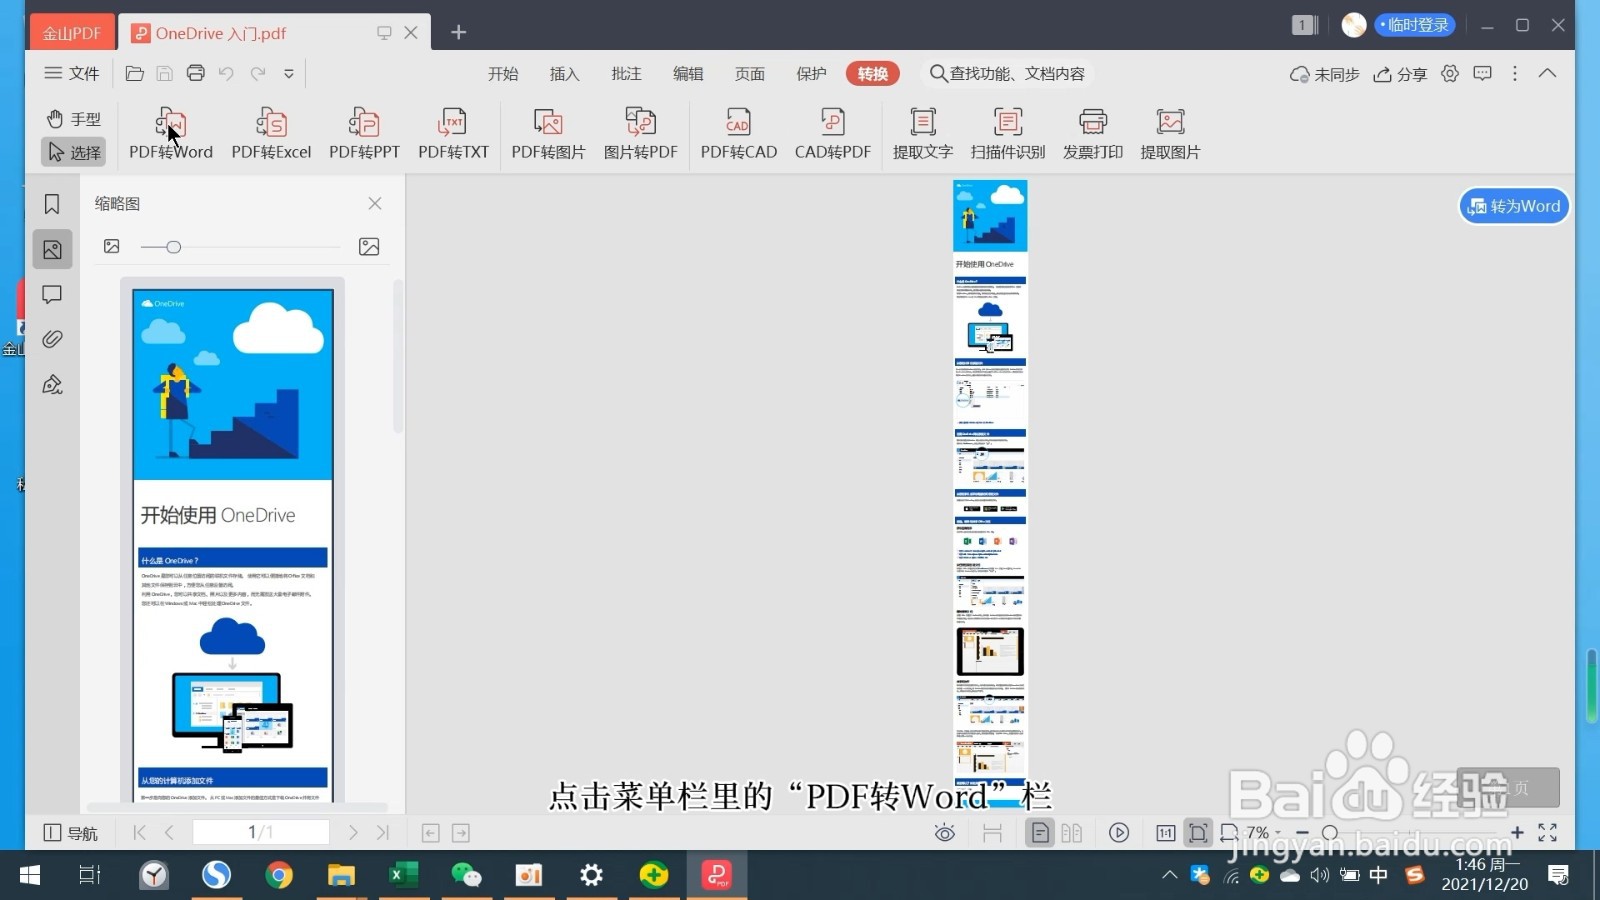Redo the last action
This screenshot has width=1600, height=900.
pos(258,73)
